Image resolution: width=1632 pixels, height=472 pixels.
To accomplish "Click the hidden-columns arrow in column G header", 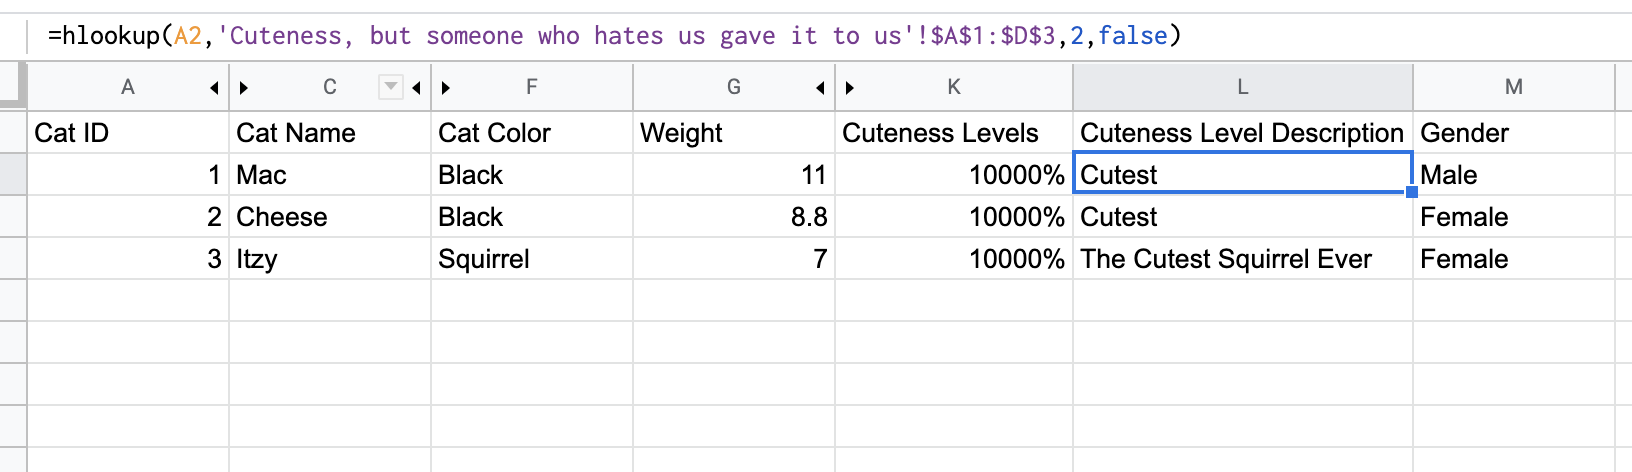I will [x=820, y=88].
